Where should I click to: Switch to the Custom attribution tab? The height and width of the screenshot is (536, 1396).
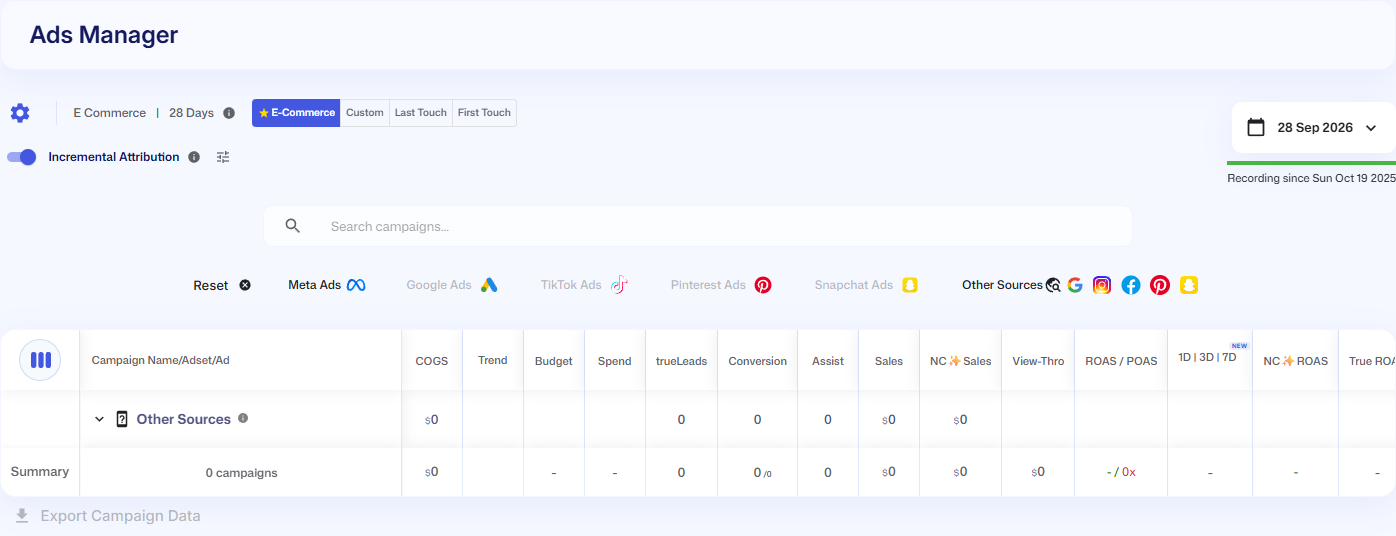pyautogui.click(x=365, y=113)
